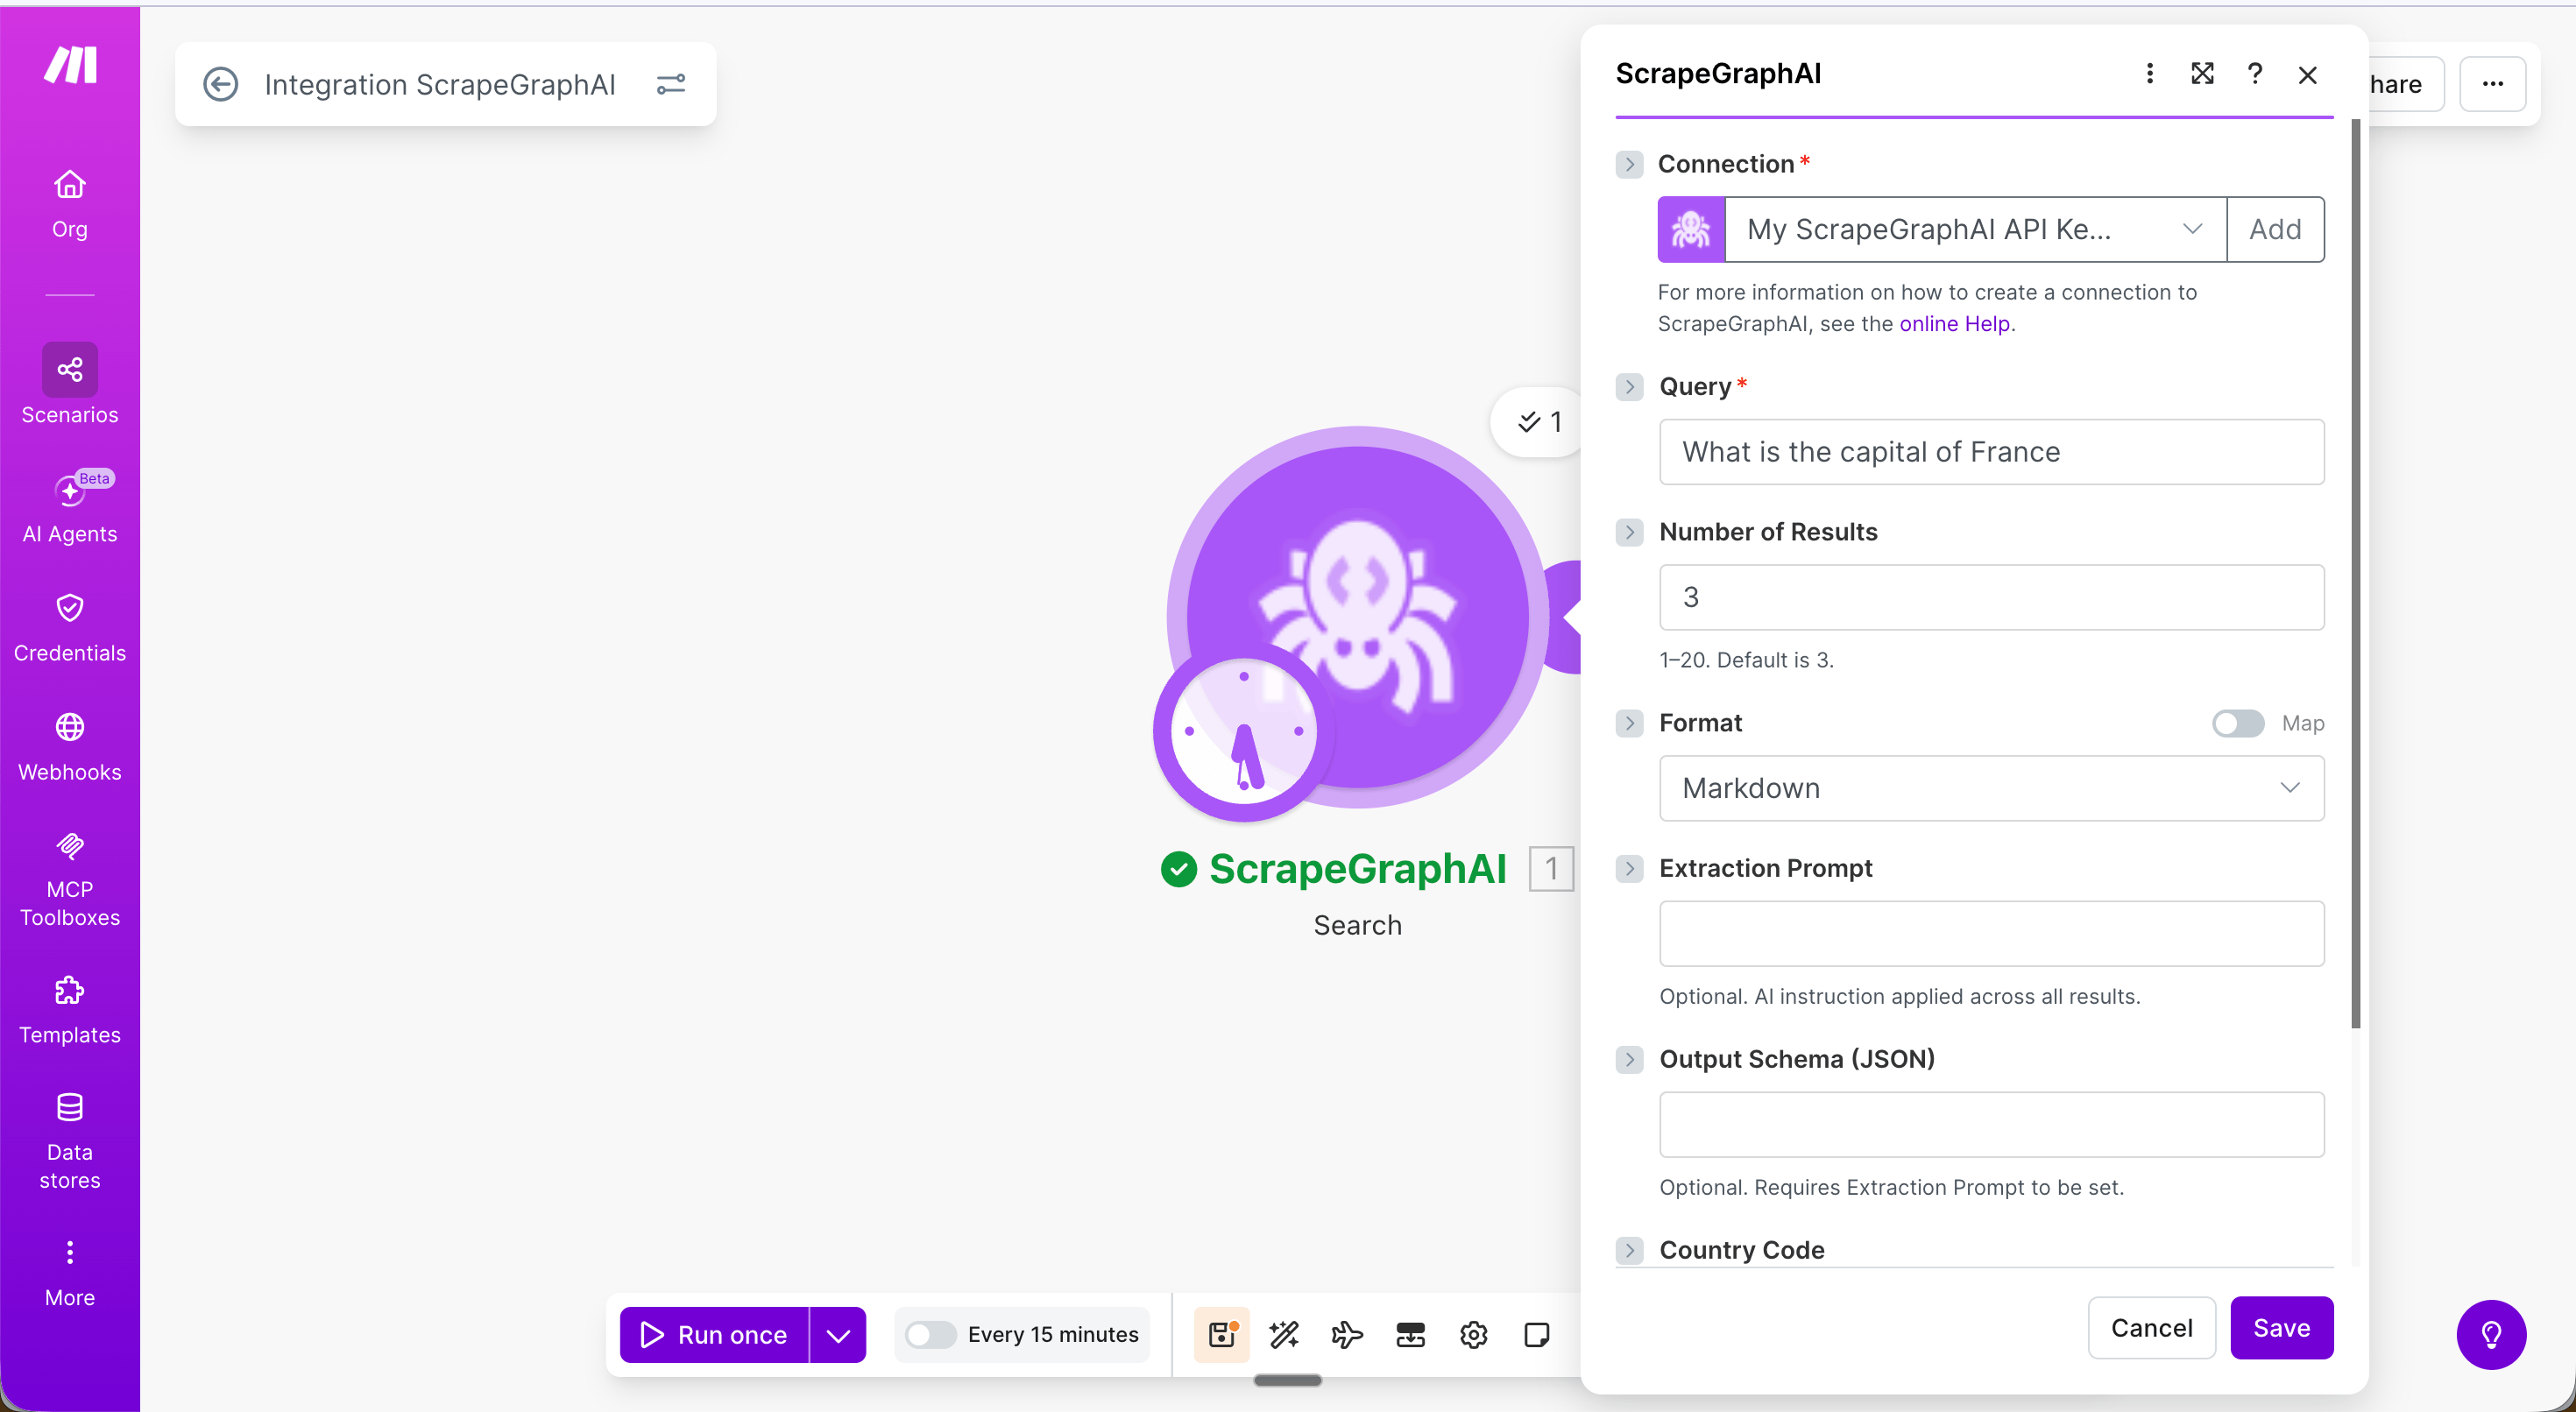Image resolution: width=2576 pixels, height=1412 pixels.
Task: Open the Templates section
Action: pos(70,1010)
